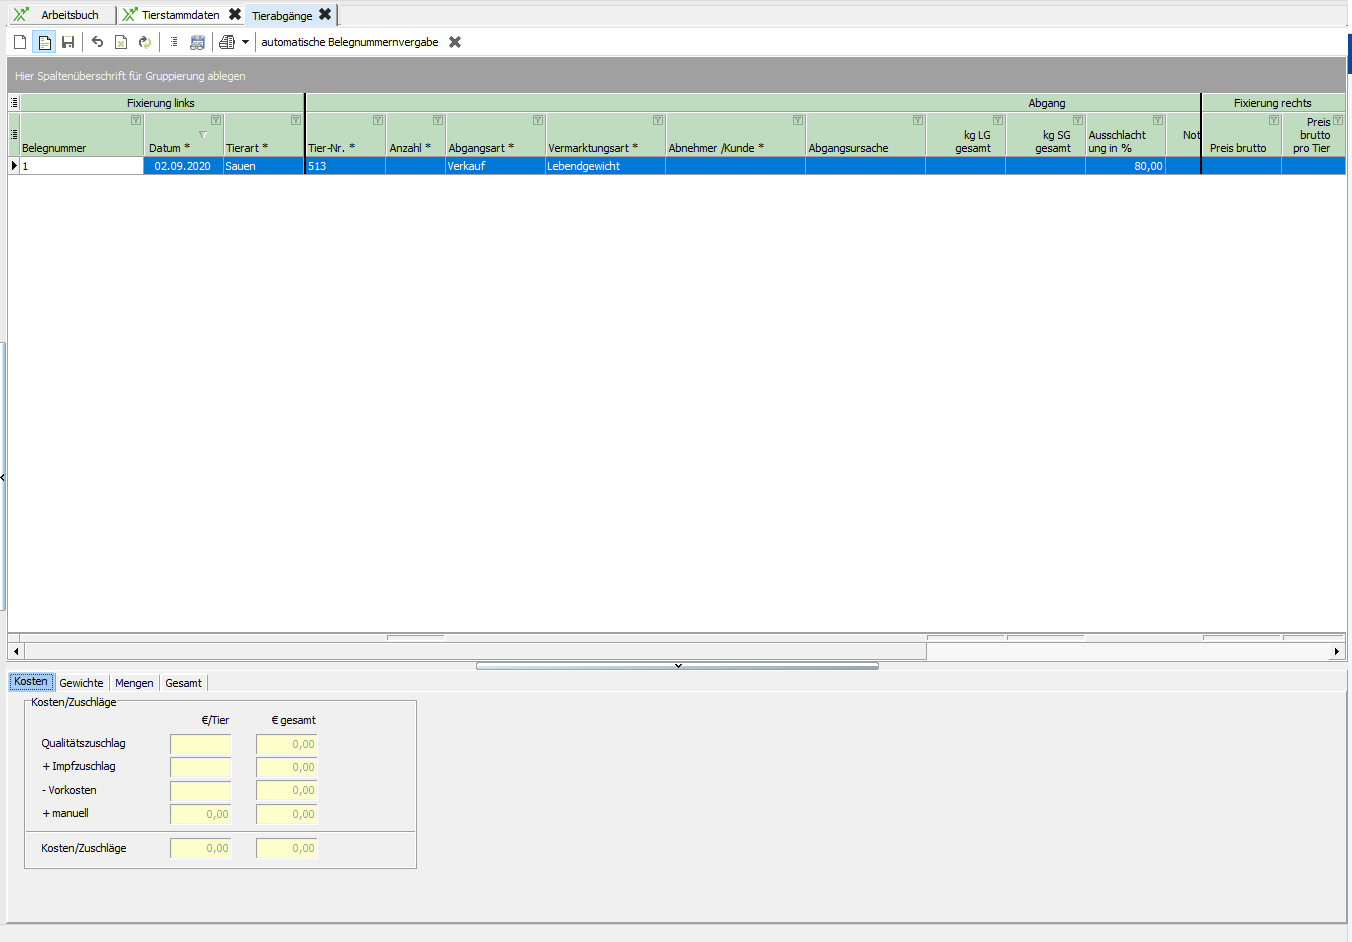Click the horizontal scrollbar right arrow
This screenshot has height=942, width=1352.
(x=1336, y=651)
